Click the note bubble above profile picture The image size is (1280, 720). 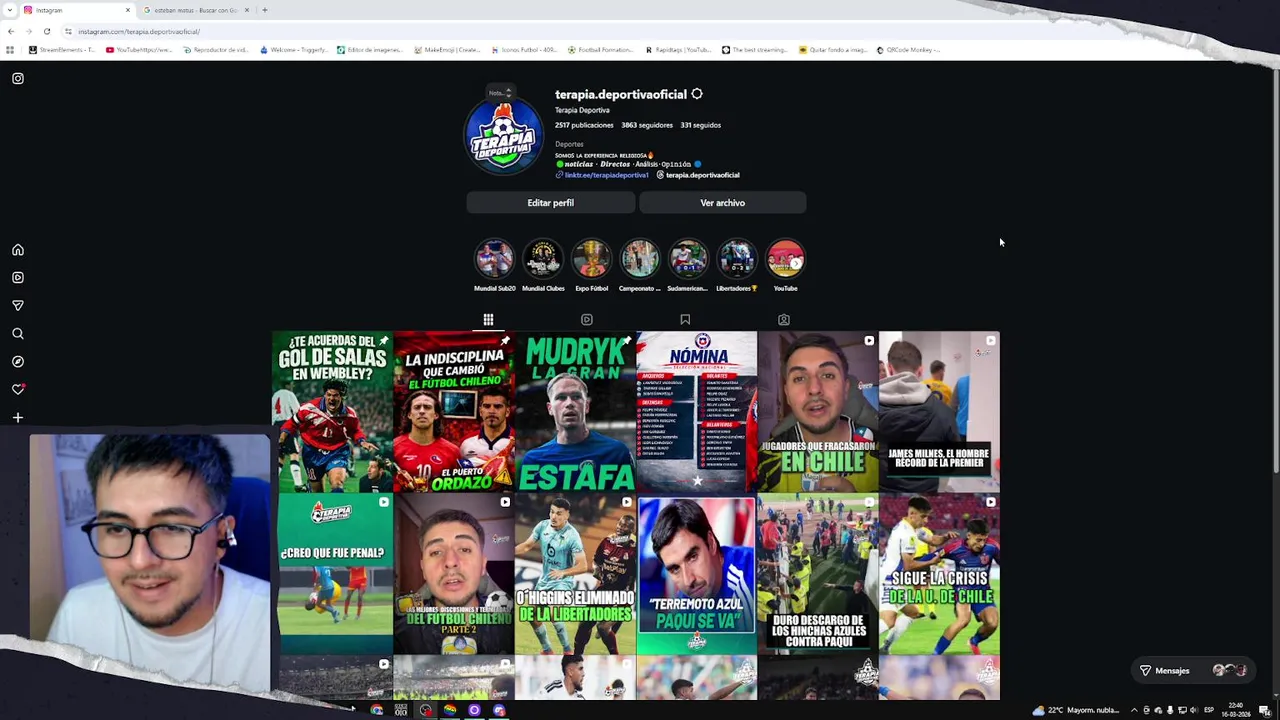[500, 93]
